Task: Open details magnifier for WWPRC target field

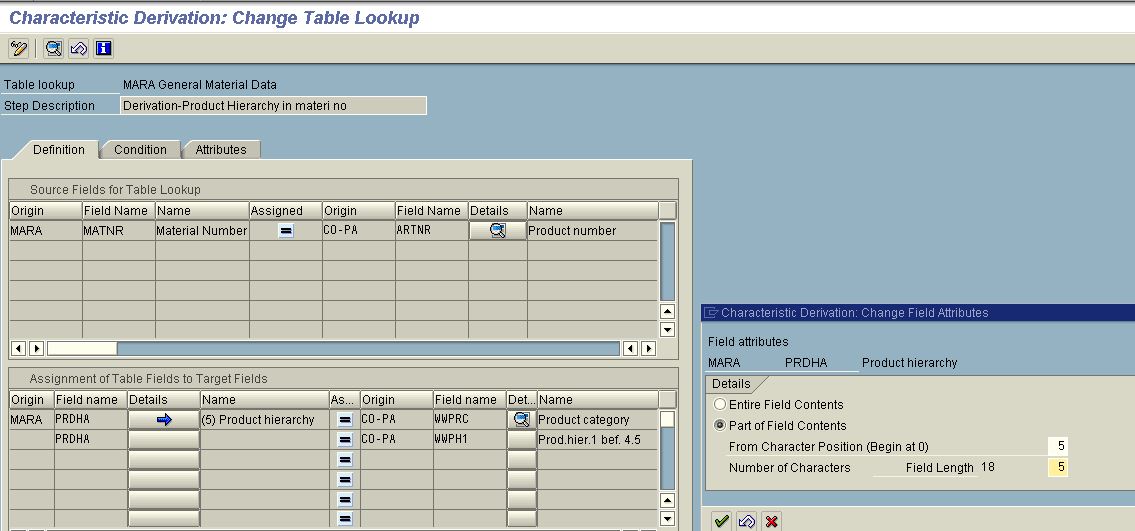Action: click(x=521, y=420)
